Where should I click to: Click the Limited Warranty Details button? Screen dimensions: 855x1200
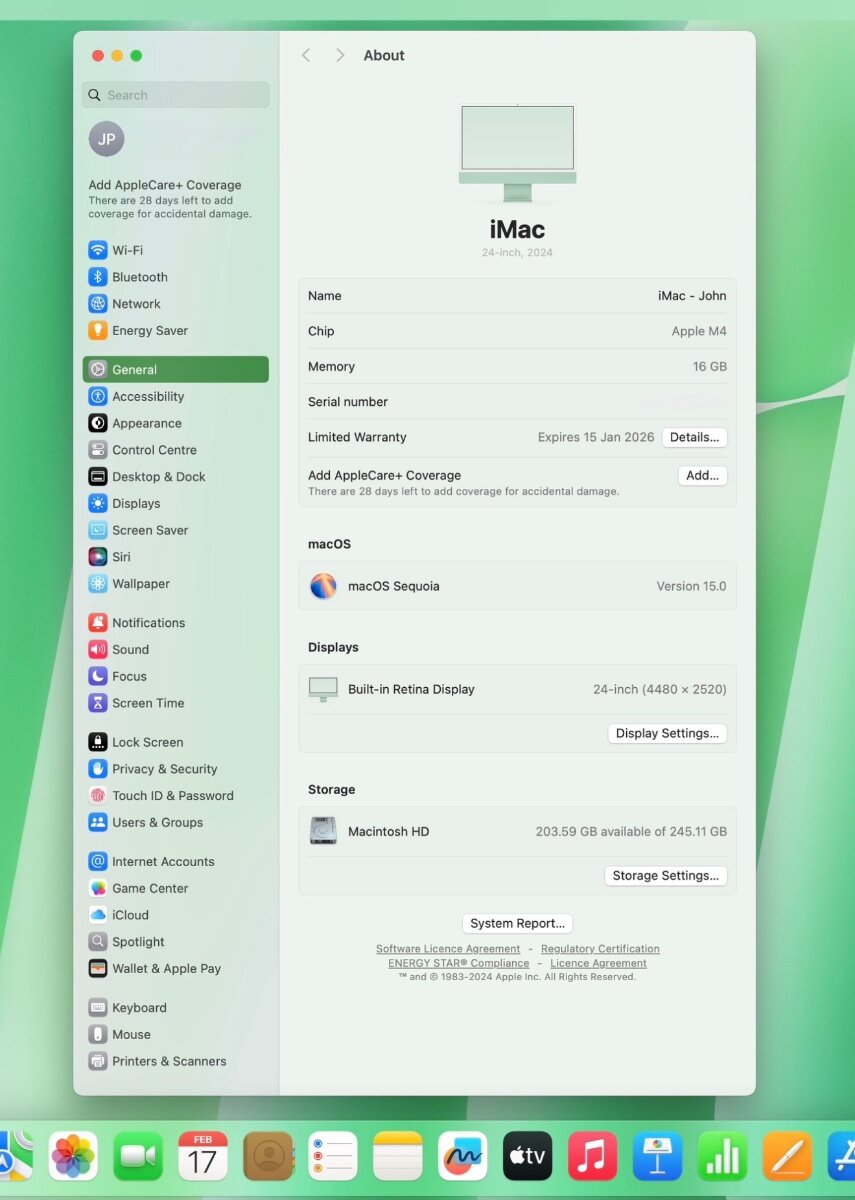pos(694,437)
